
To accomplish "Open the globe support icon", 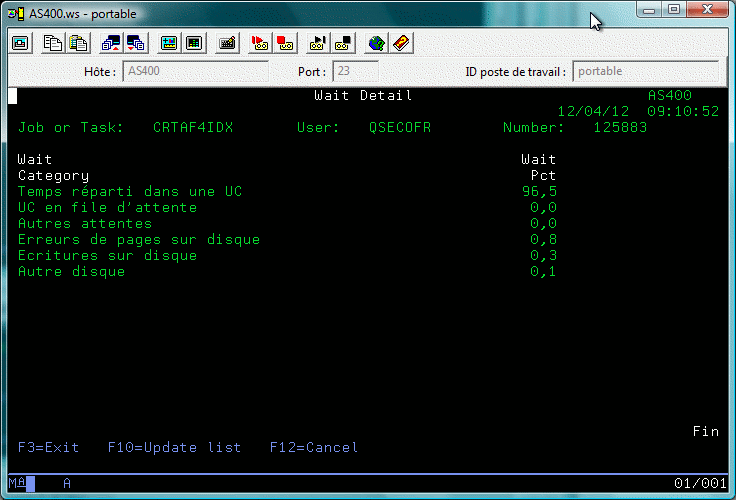I will (376, 43).
